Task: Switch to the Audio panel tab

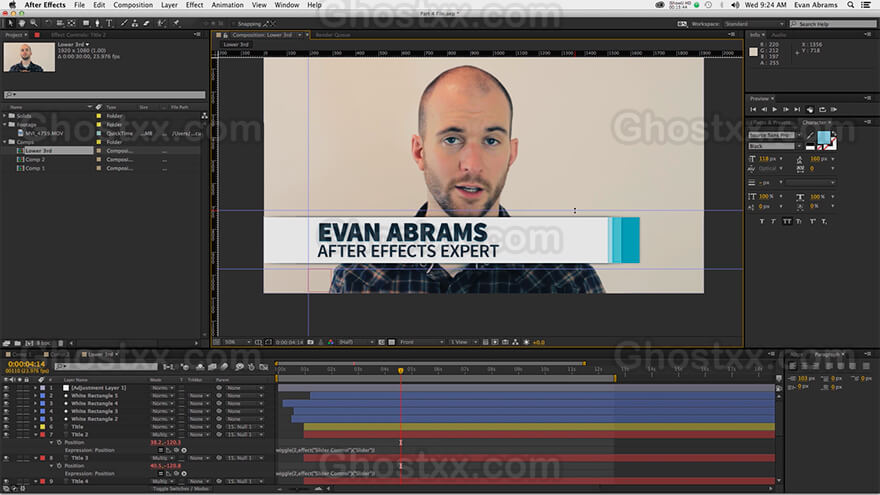Action: [x=778, y=35]
